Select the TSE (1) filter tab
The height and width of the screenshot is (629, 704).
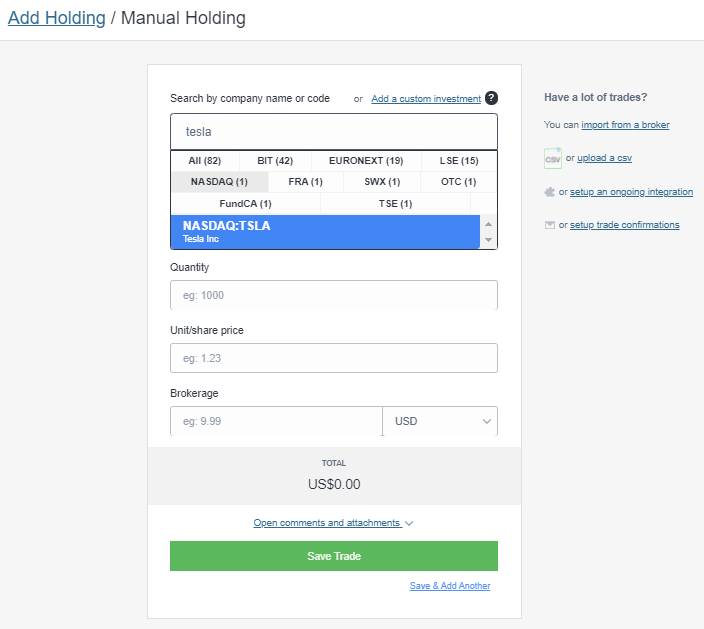(x=395, y=204)
